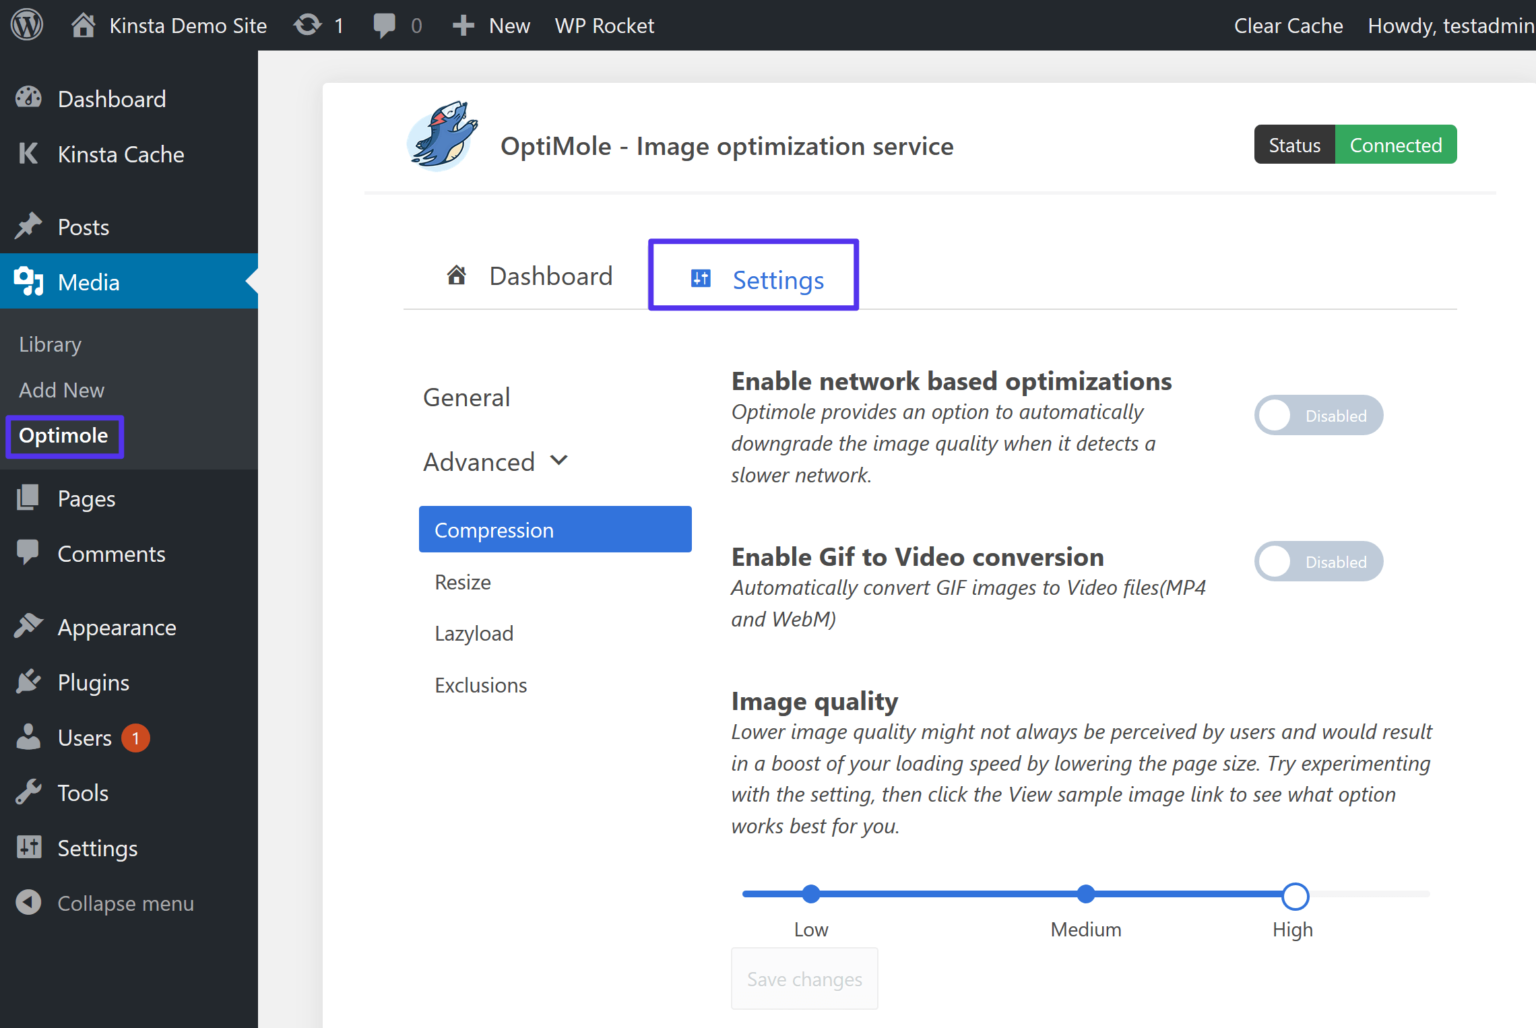Click the updates refresh icon showing 1
The image size is (1536, 1028).
[308, 24]
